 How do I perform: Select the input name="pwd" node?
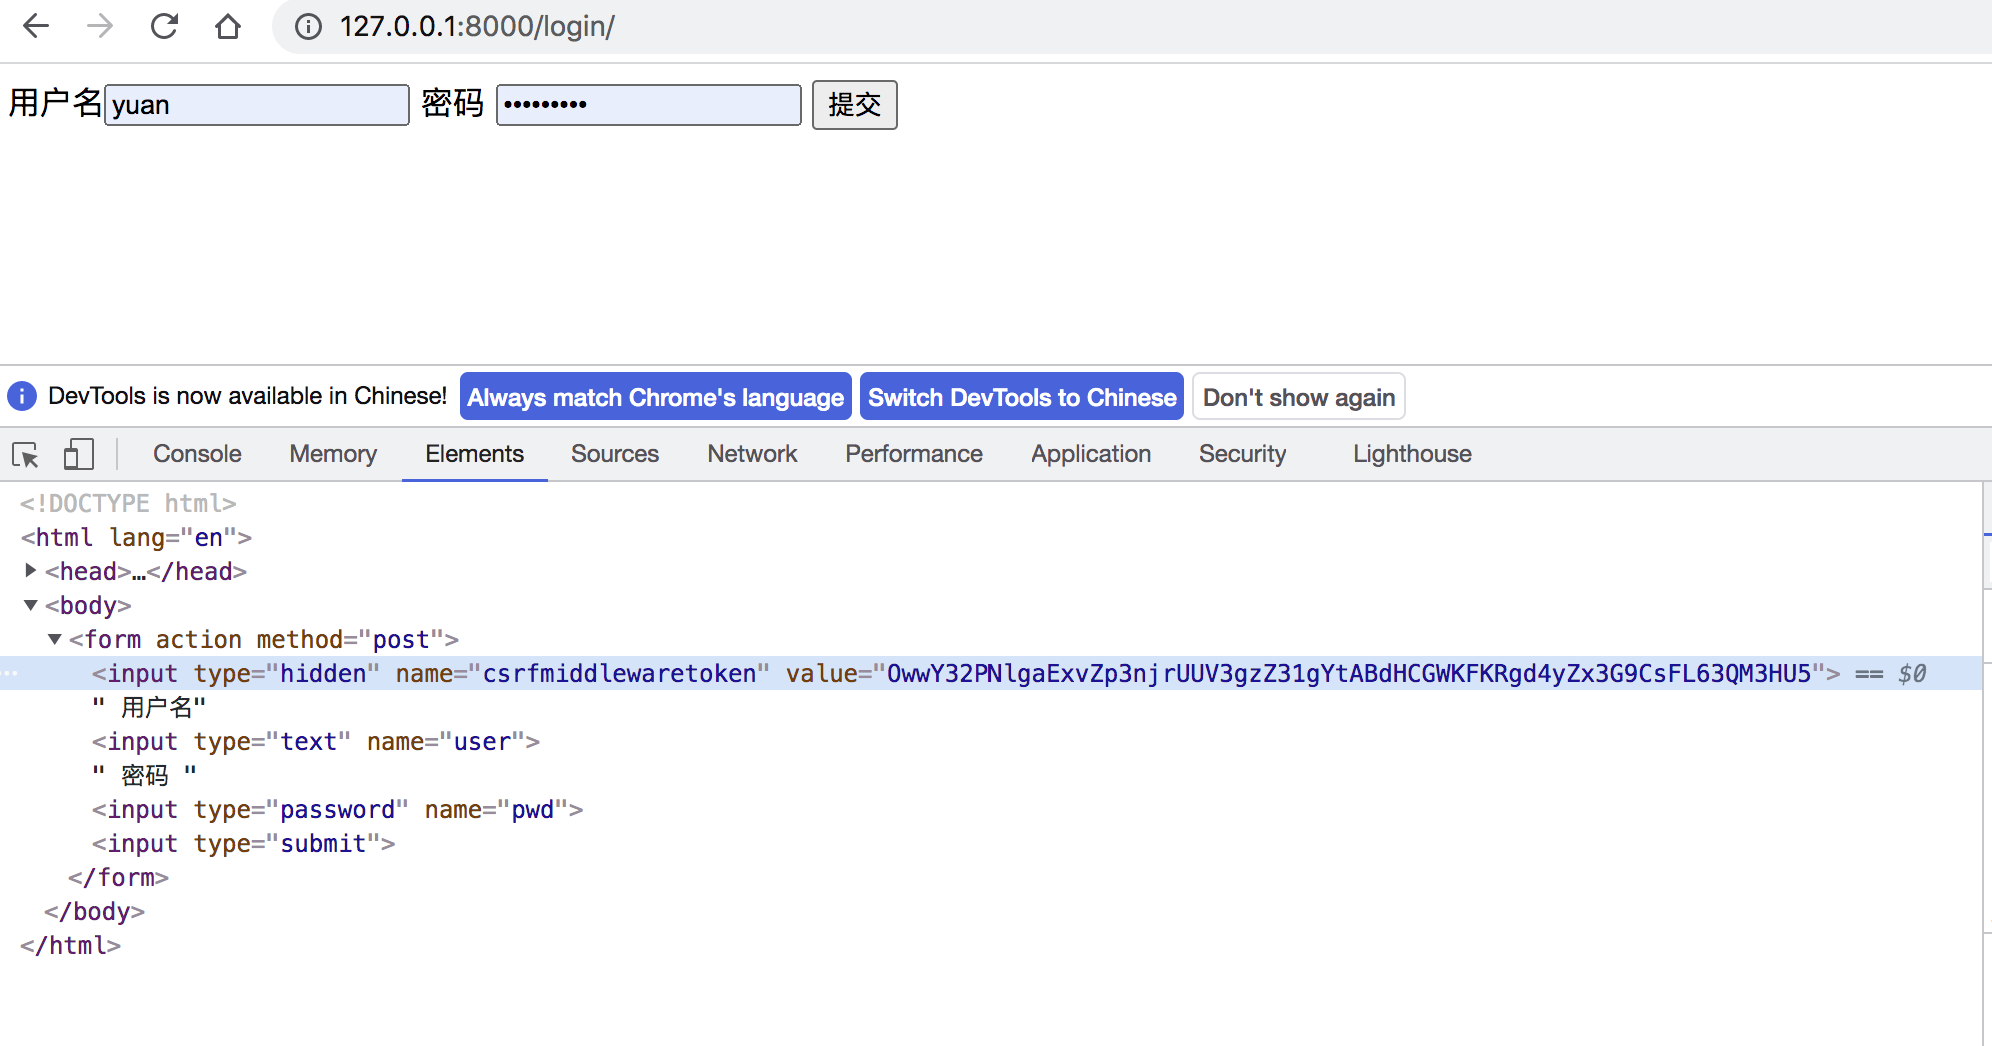click(338, 809)
